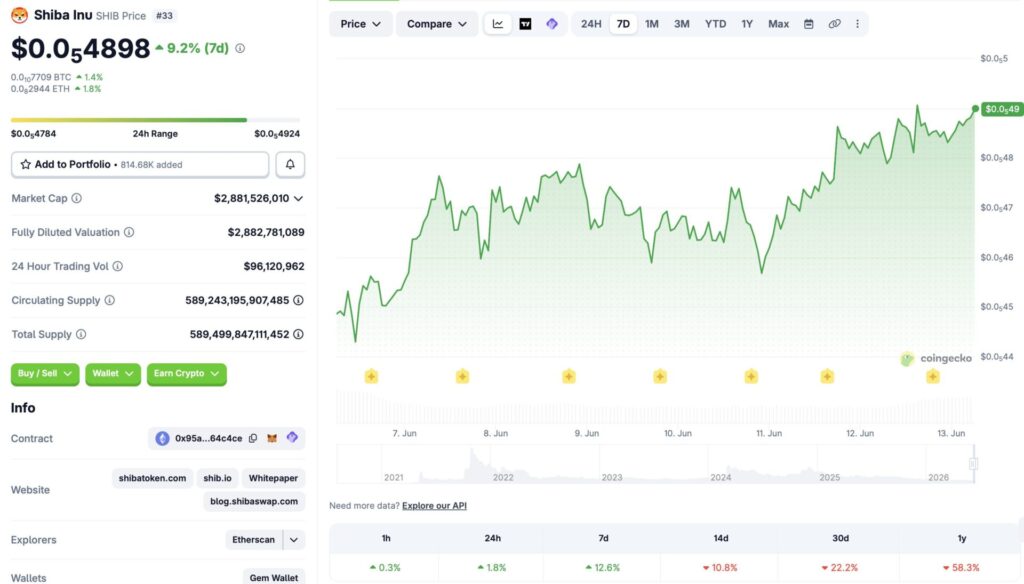Image resolution: width=1024 pixels, height=584 pixels.
Task: Open the Wallet dropdown button
Action: [112, 374]
